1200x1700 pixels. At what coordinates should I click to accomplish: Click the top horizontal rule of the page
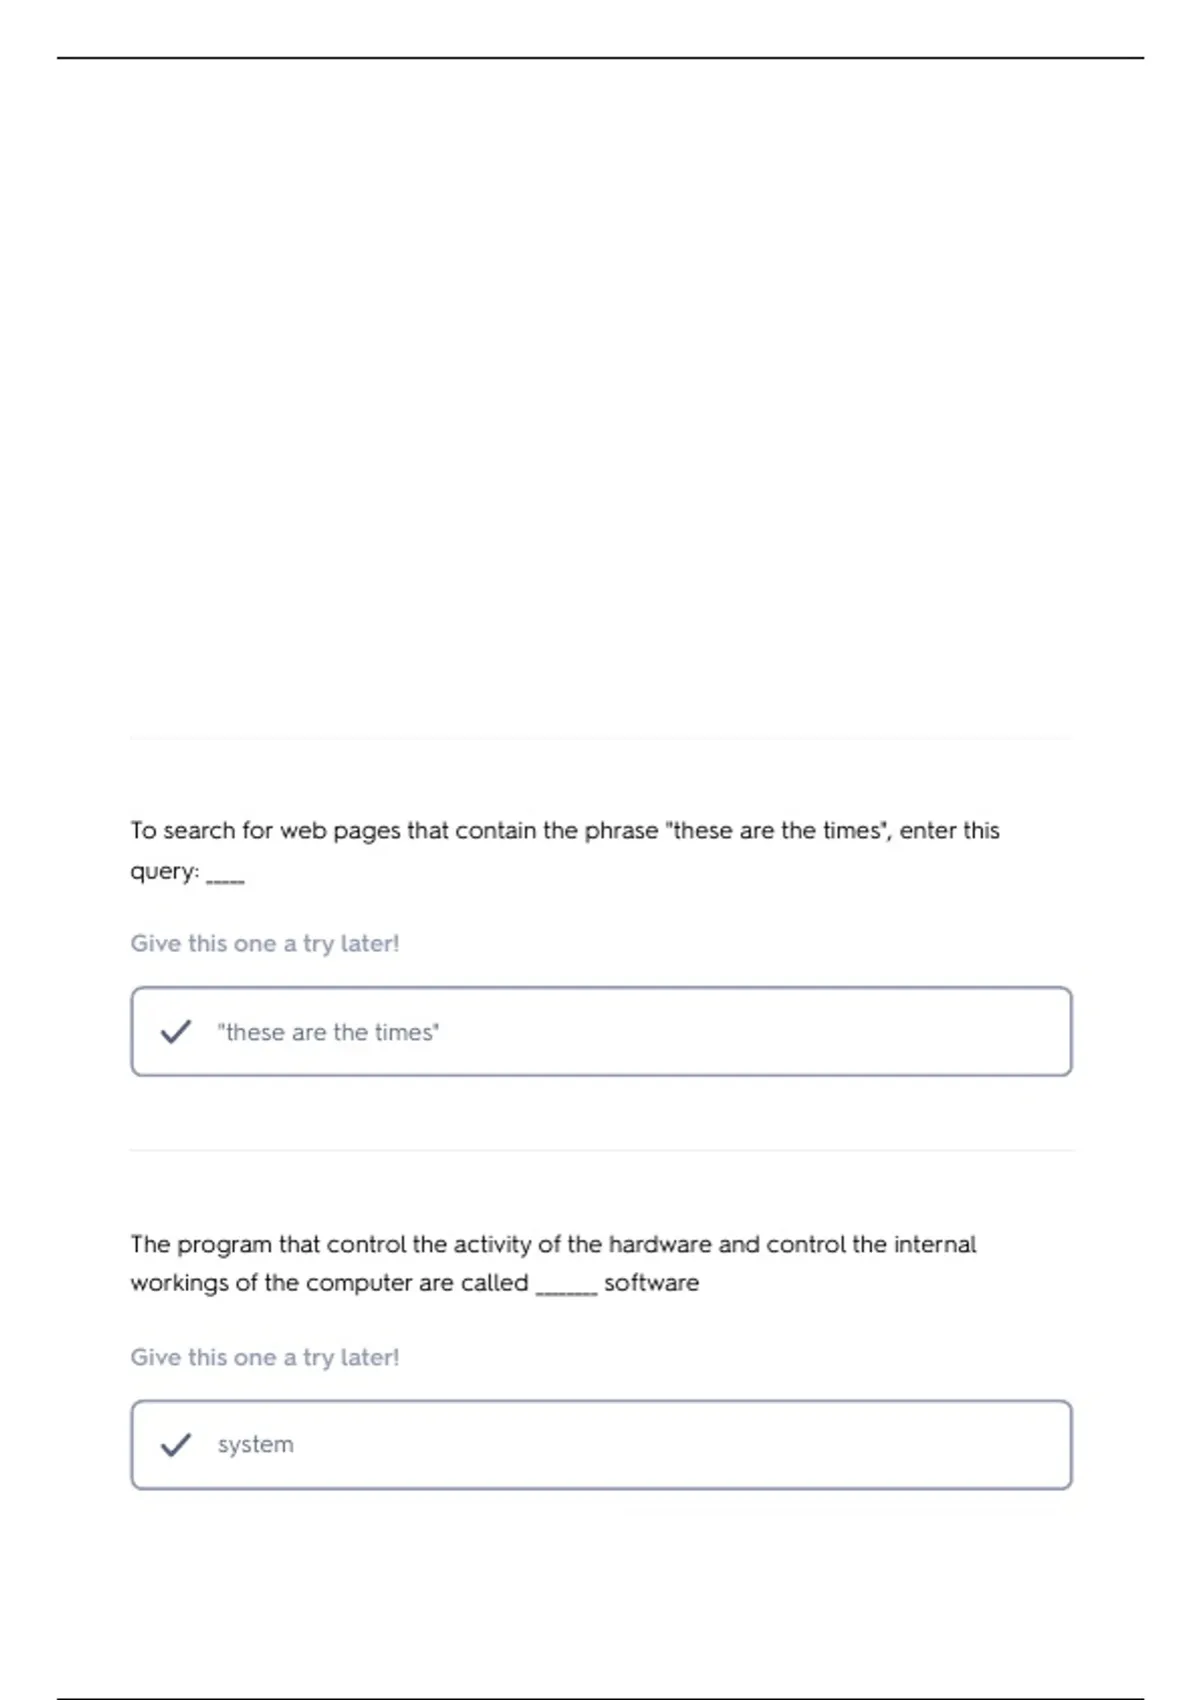click(x=600, y=58)
